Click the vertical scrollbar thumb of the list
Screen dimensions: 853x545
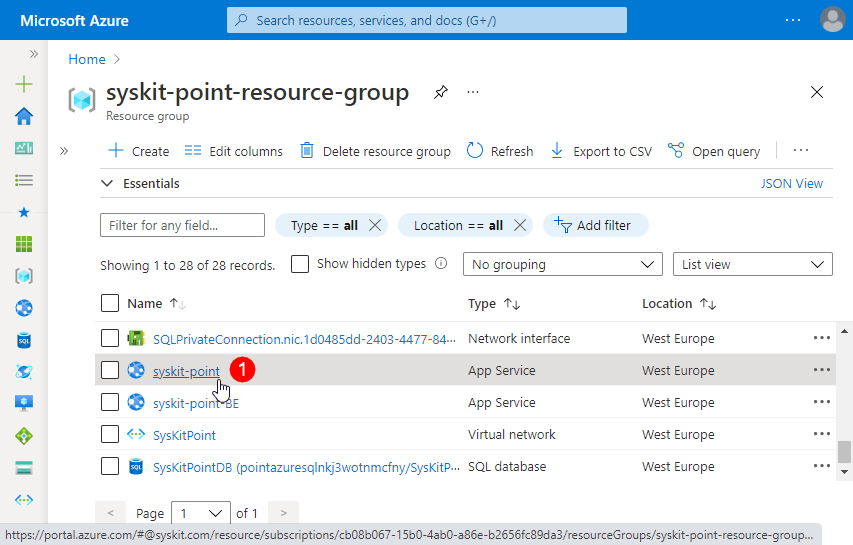coord(844,451)
